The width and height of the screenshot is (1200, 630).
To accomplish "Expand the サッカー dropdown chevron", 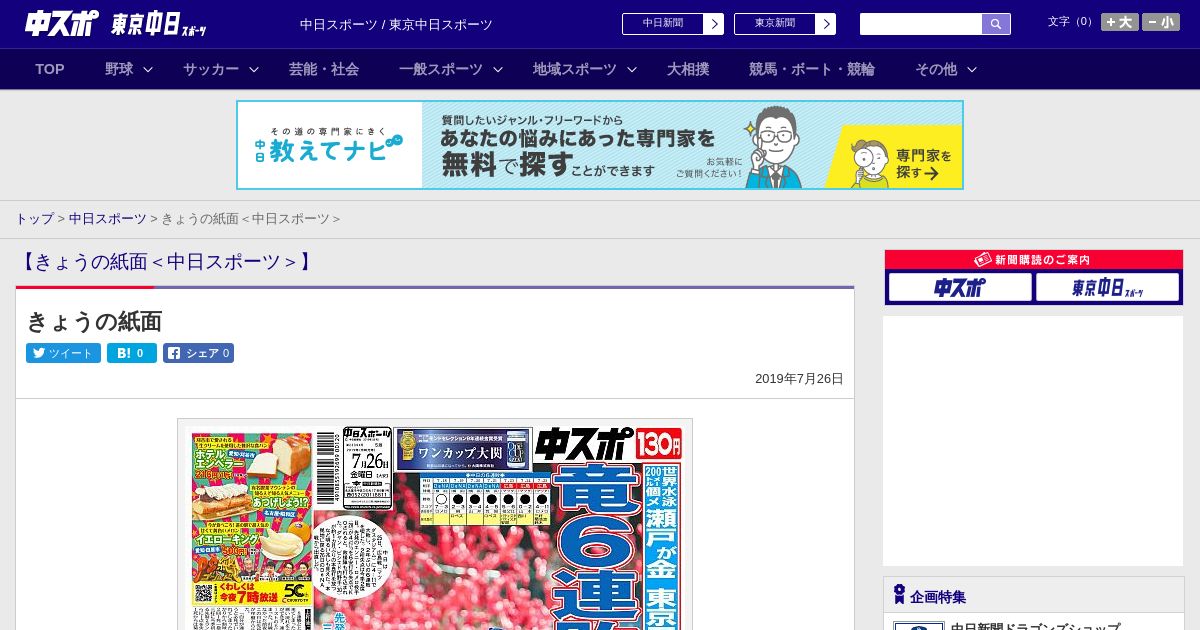I will coord(254,69).
